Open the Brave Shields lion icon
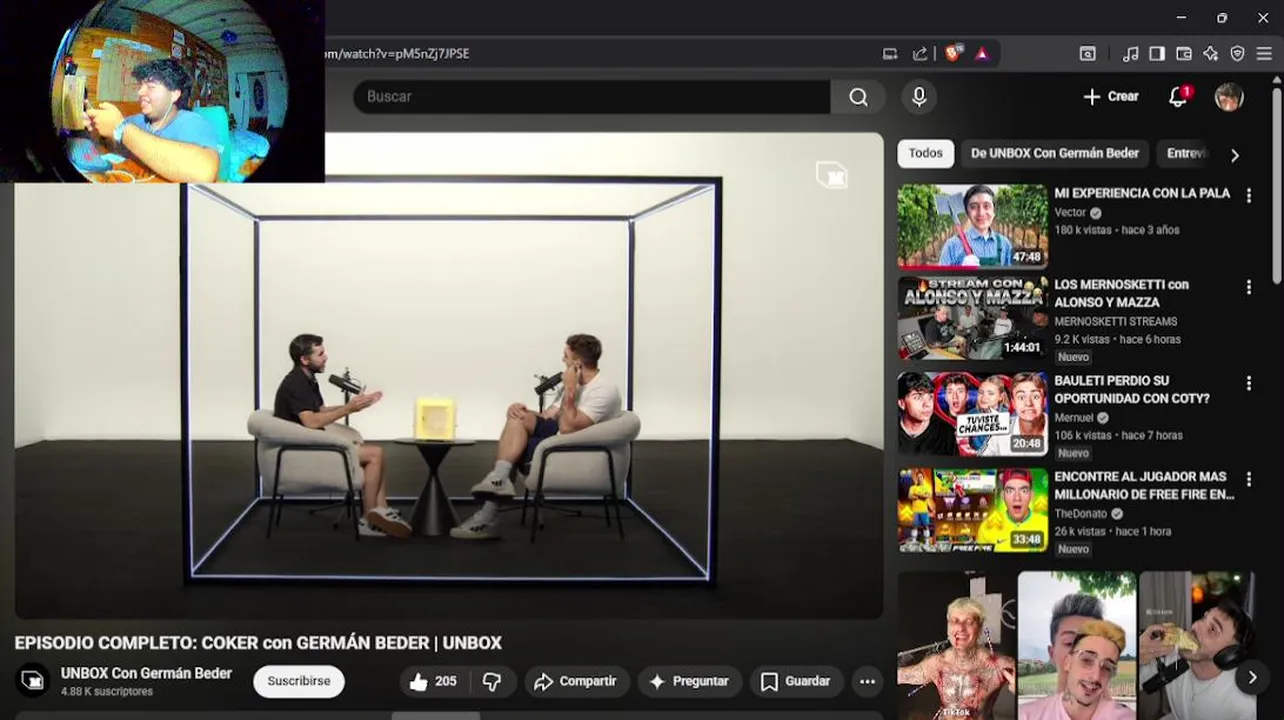Screen dimensions: 1284x720 [x=953, y=54]
